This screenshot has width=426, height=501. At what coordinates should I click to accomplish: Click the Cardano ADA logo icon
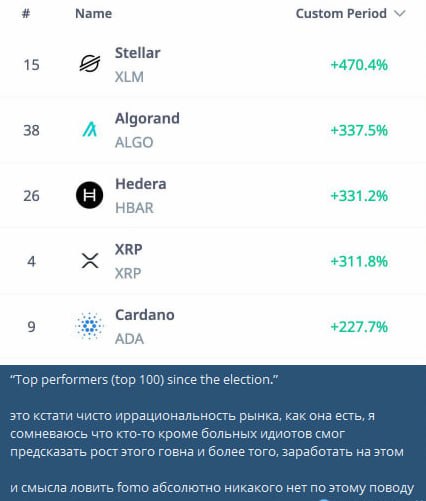(x=89, y=326)
